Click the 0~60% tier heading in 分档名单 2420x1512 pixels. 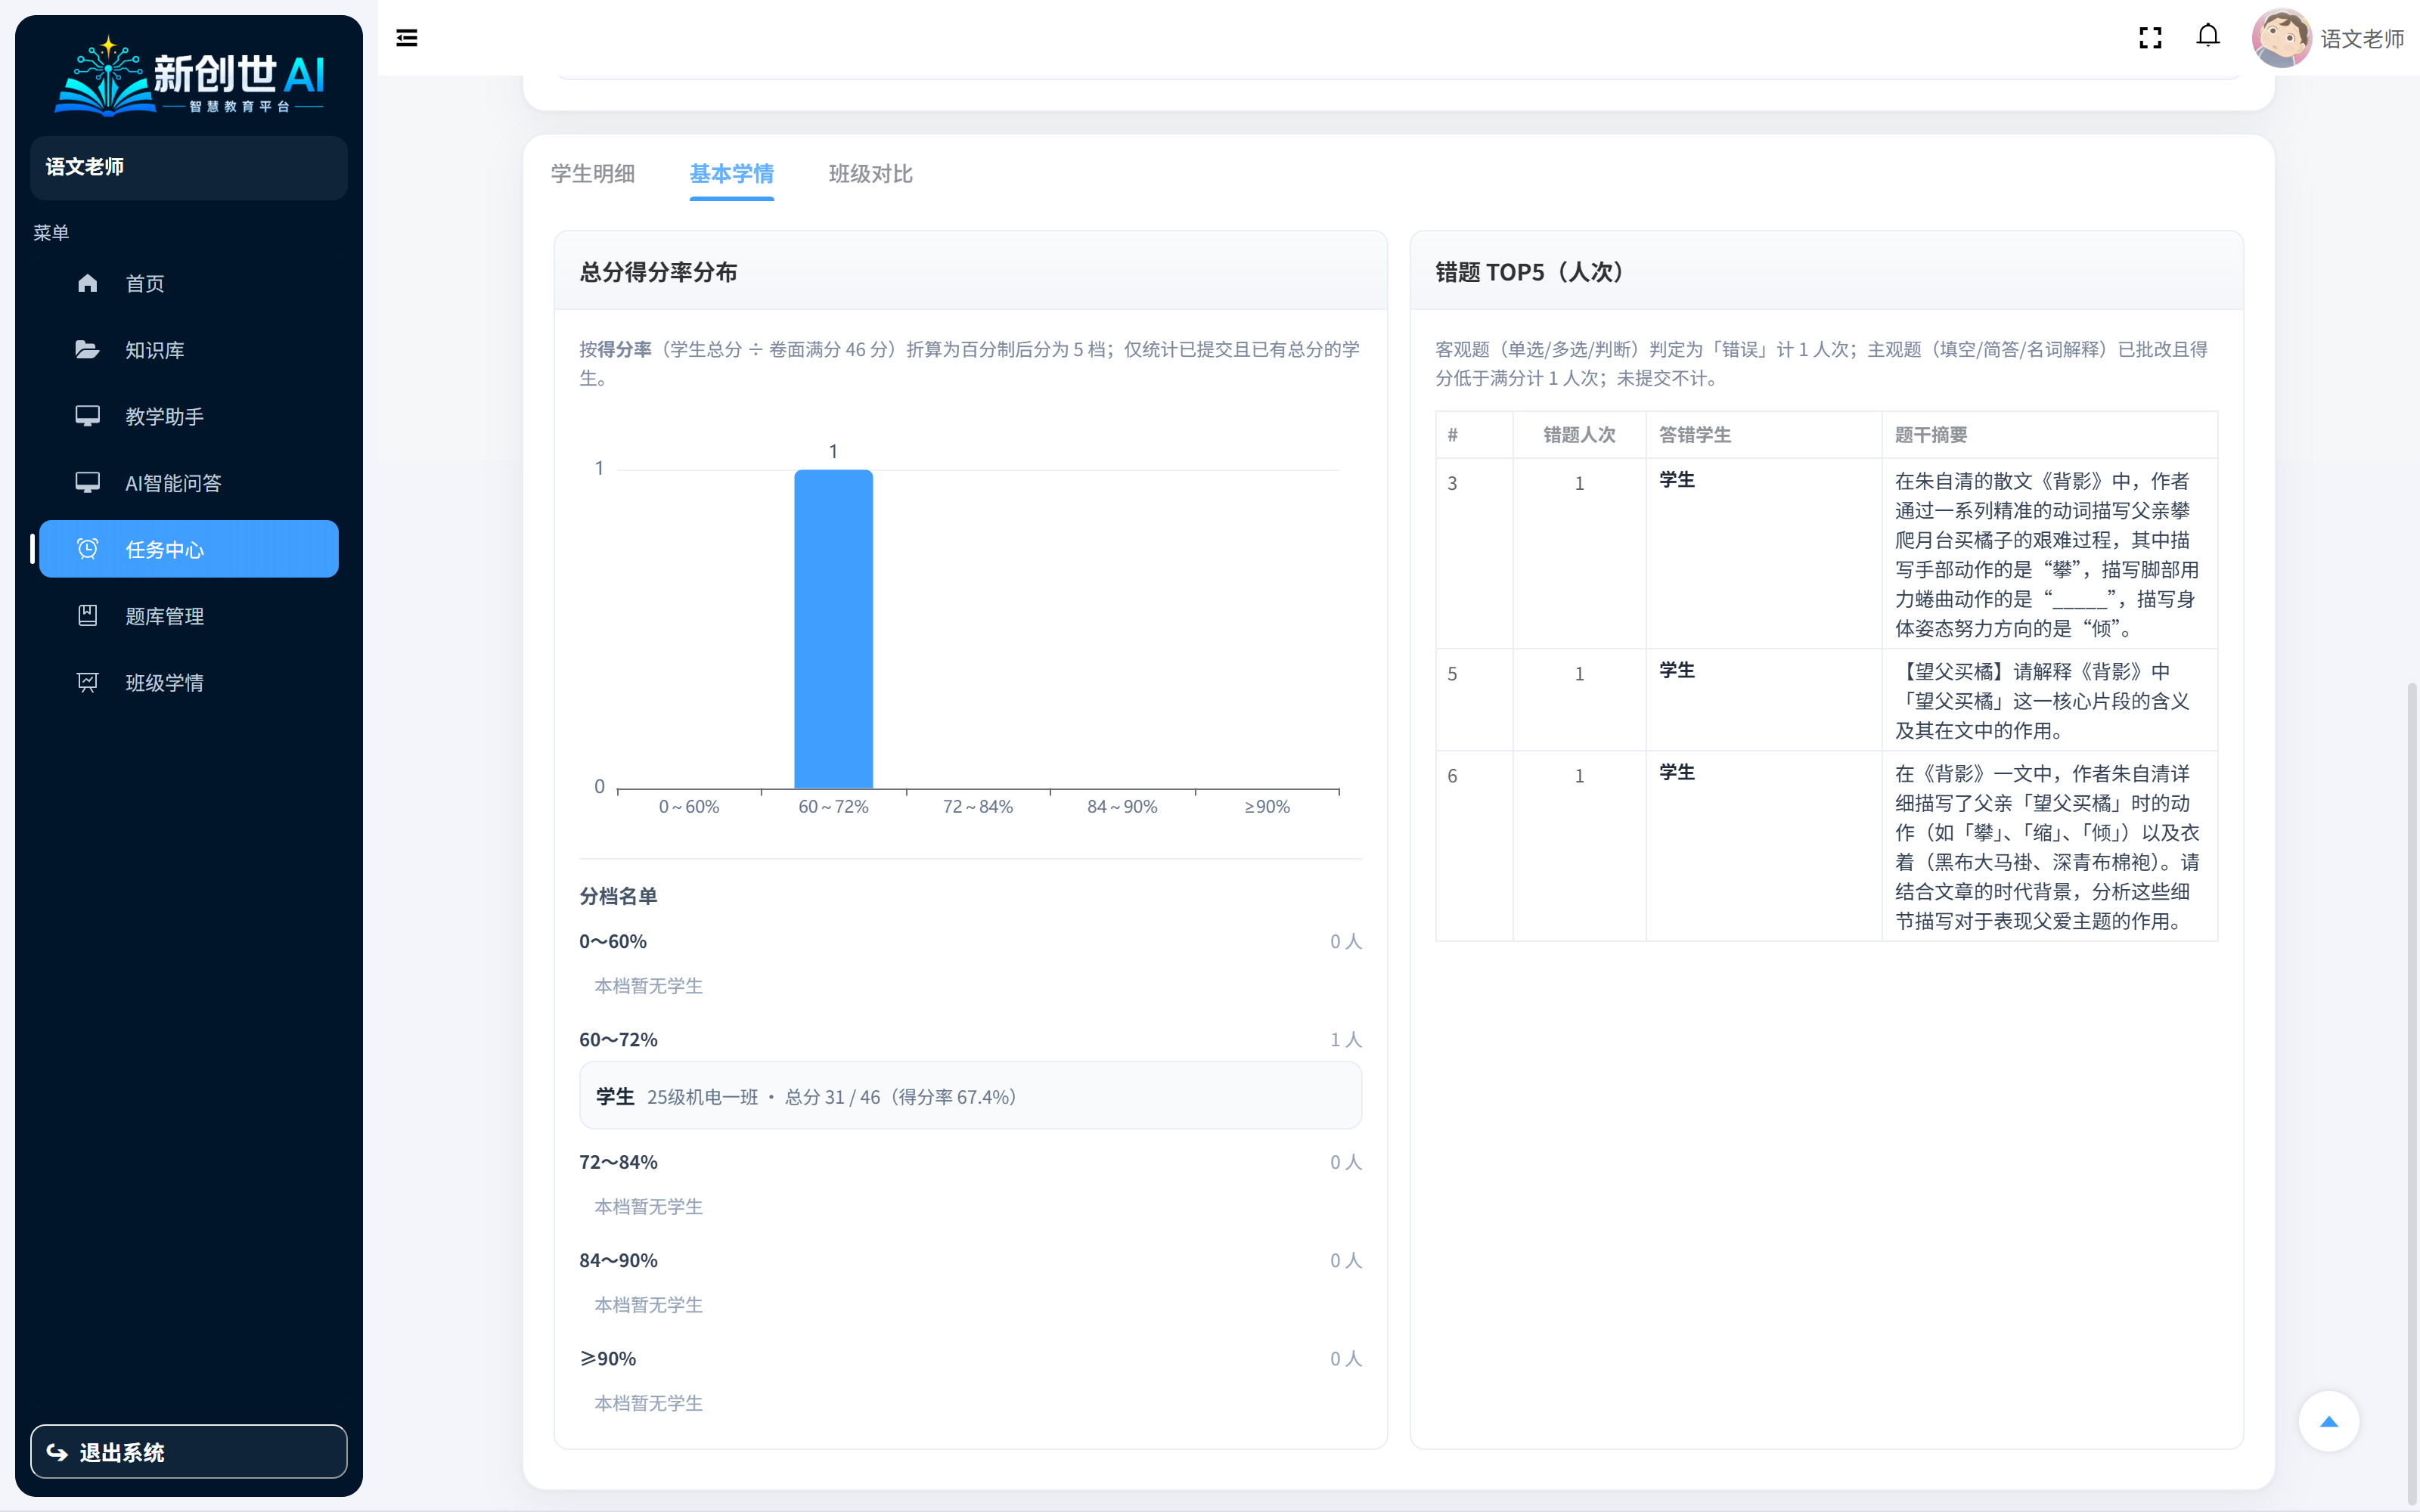point(613,941)
